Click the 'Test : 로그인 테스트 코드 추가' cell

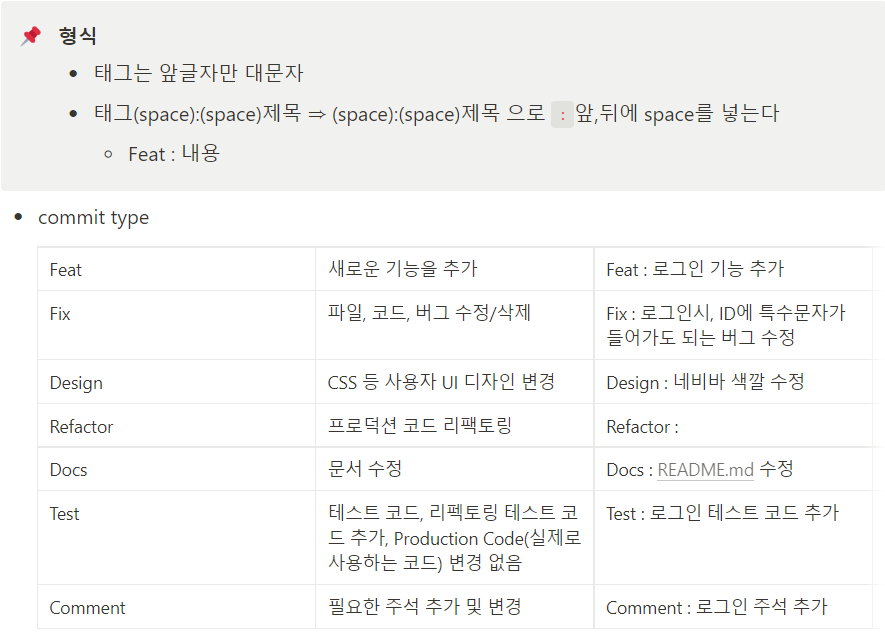click(733, 538)
